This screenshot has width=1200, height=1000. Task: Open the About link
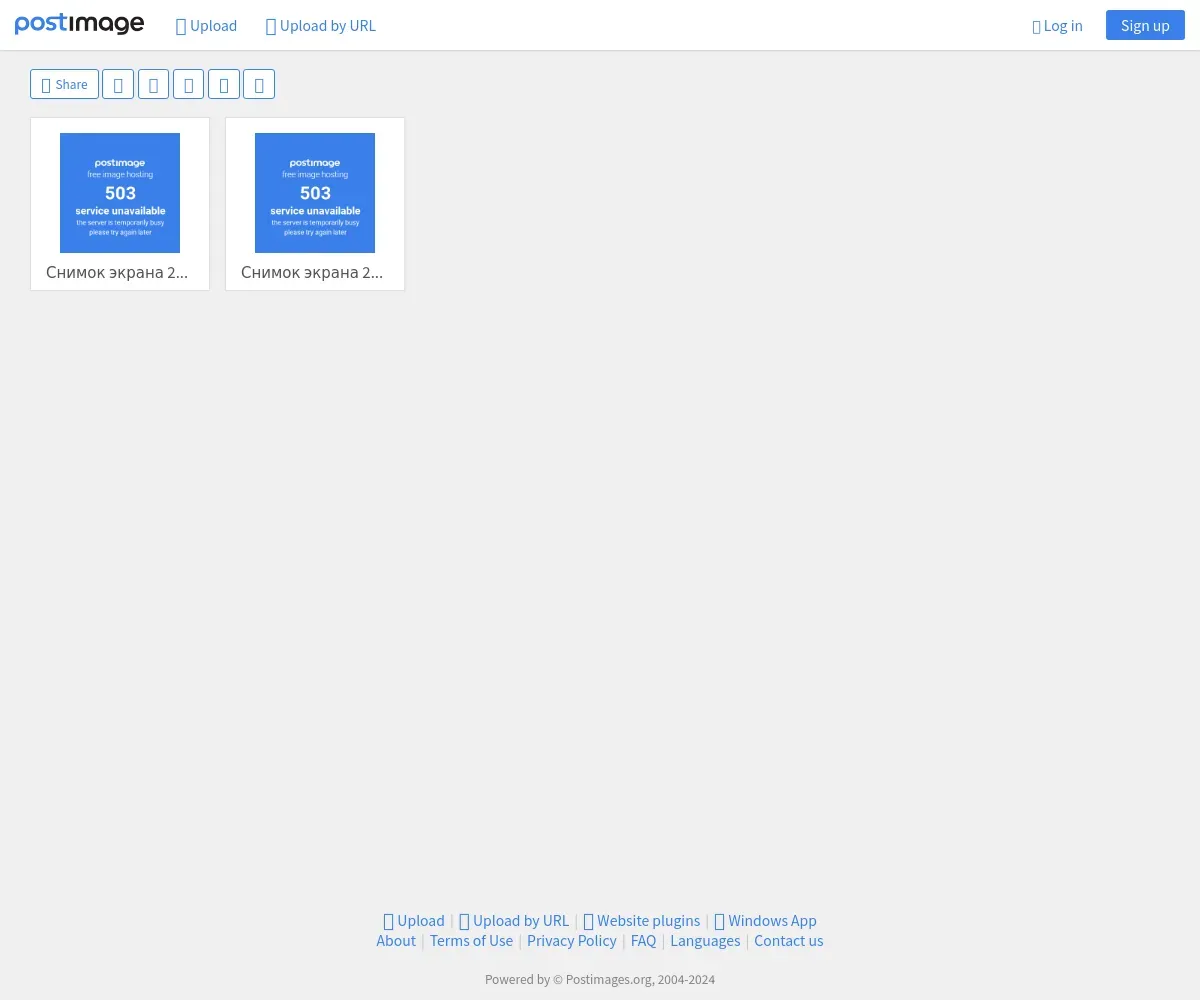[396, 941]
